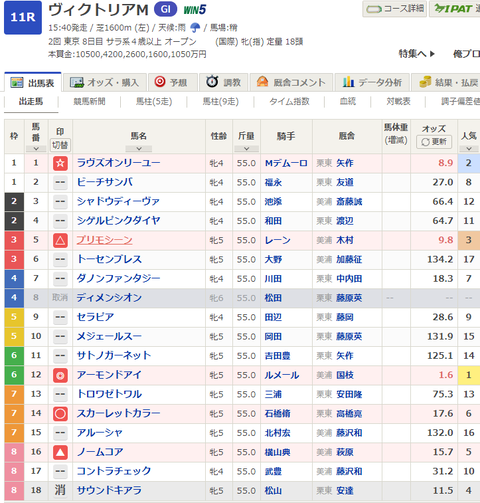Select the 馬柱(5走) sub-tab

pyautogui.click(x=154, y=101)
